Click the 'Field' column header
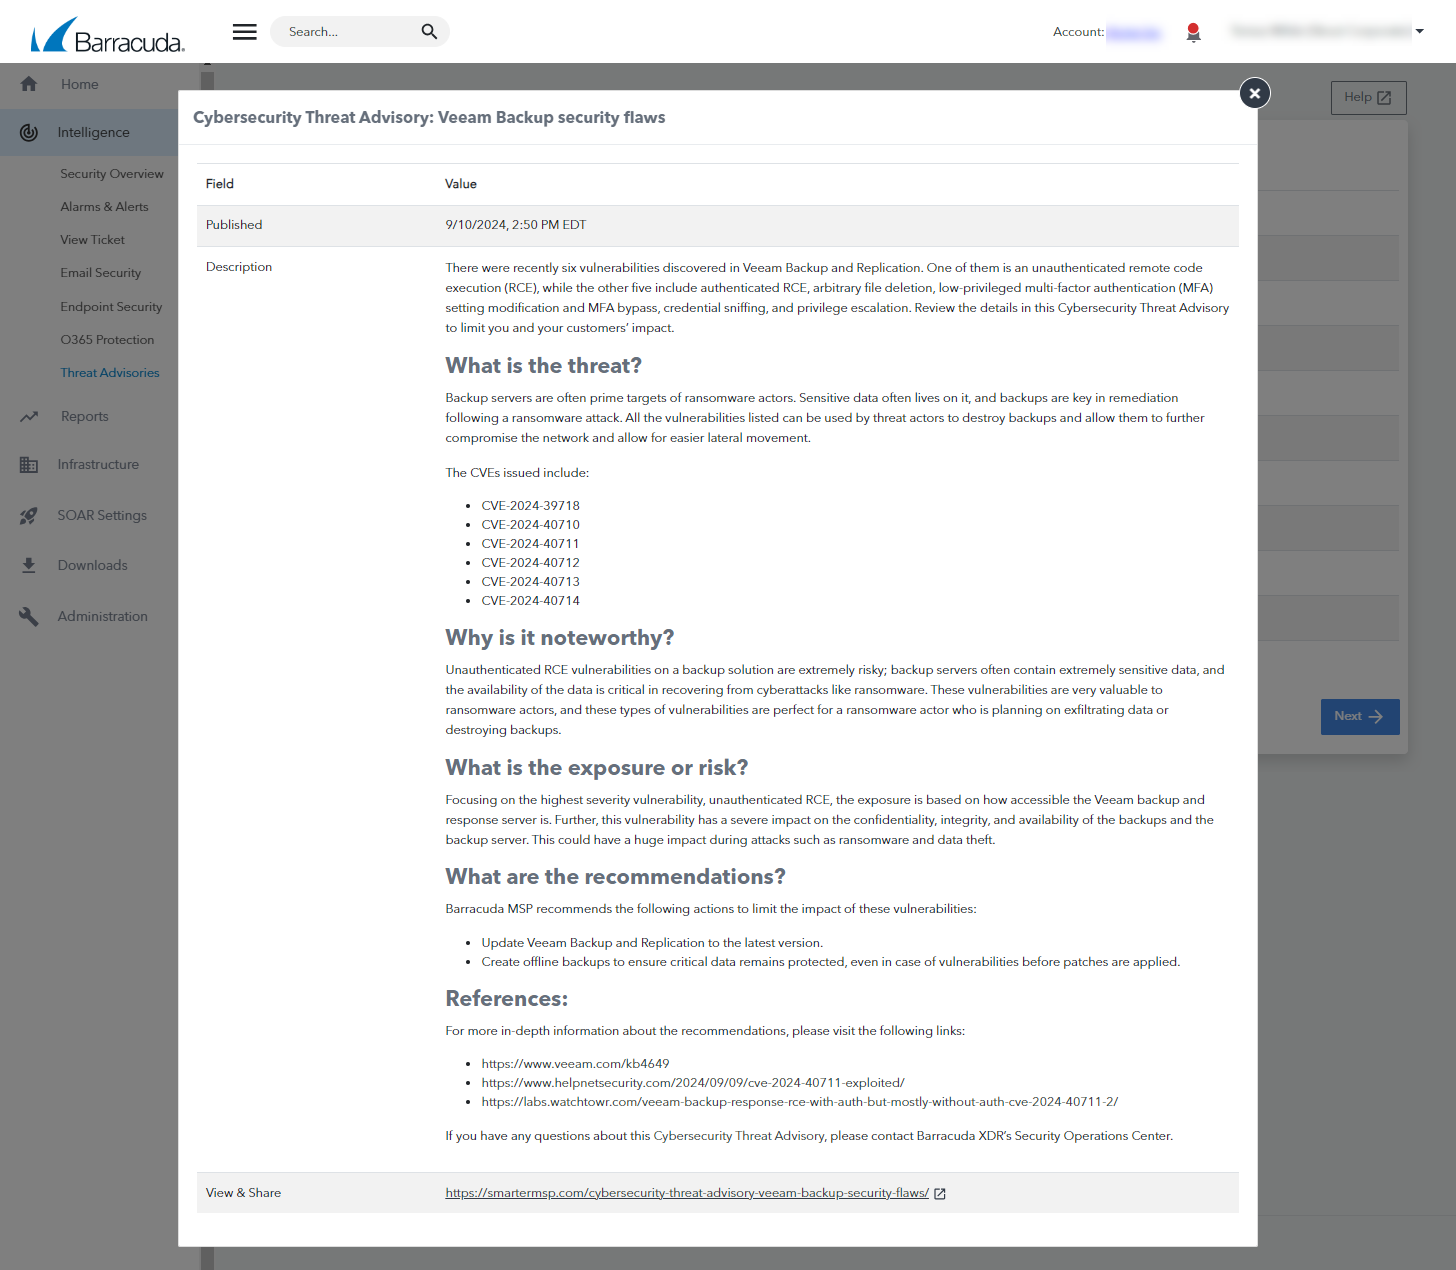The height and width of the screenshot is (1270, 1456). [x=220, y=184]
